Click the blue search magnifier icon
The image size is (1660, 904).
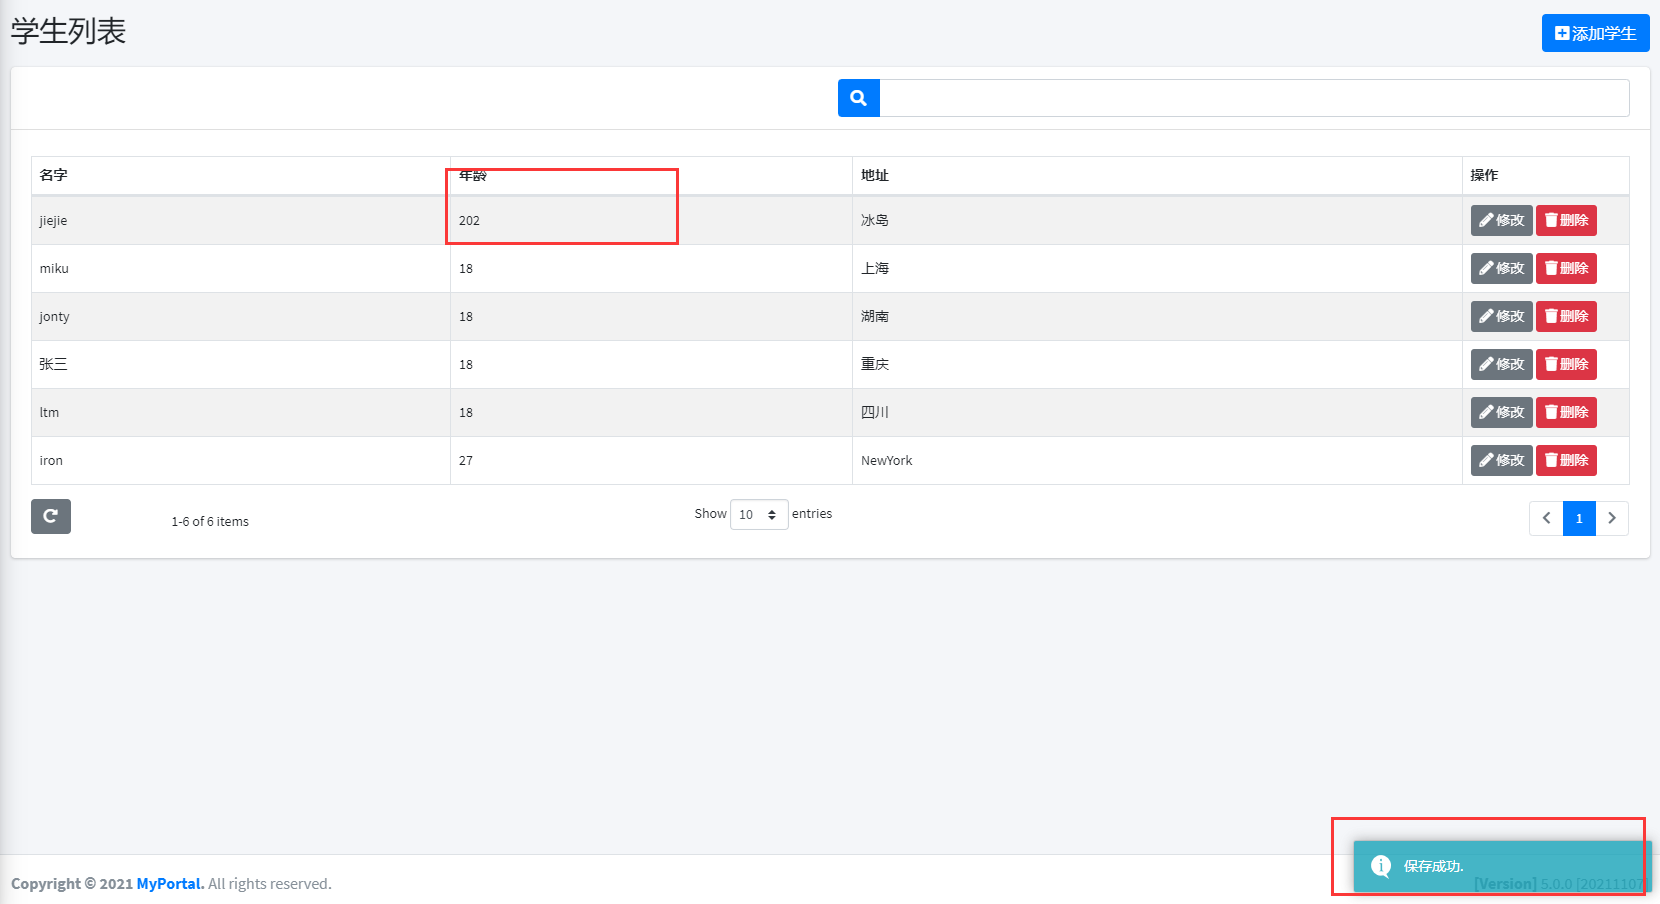(x=858, y=98)
